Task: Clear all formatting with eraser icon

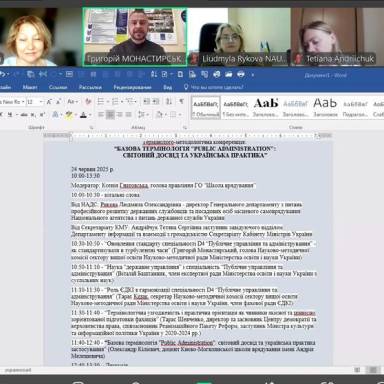Action: (88, 102)
